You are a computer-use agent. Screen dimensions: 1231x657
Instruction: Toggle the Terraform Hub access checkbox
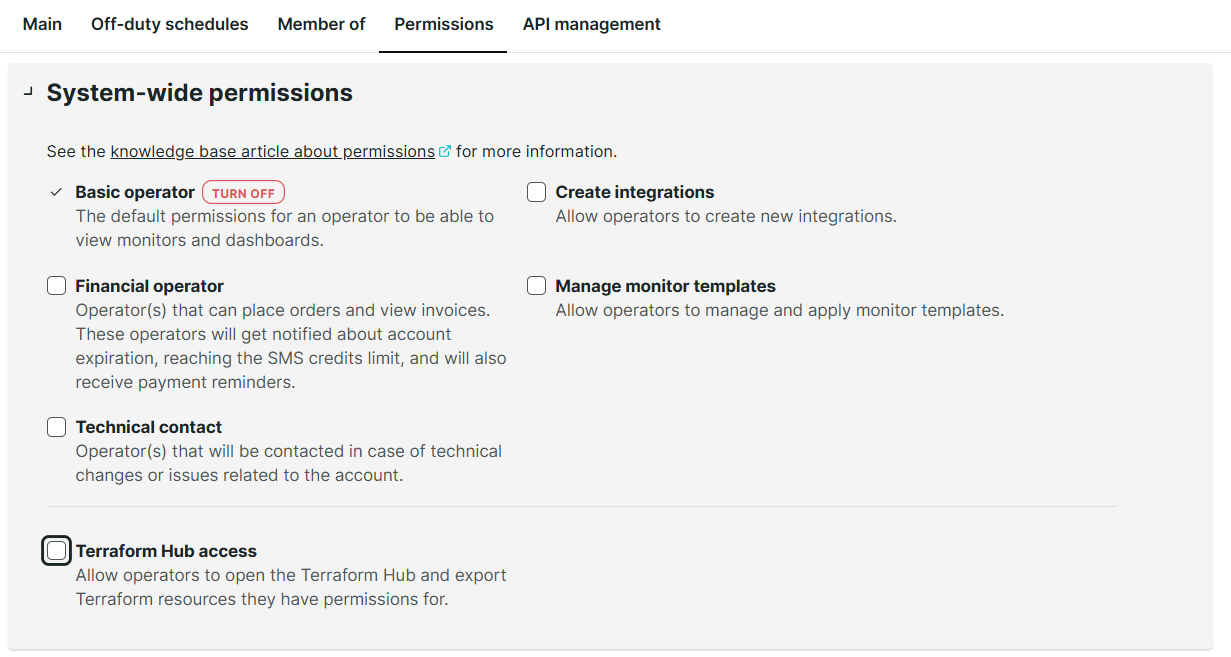click(x=57, y=551)
